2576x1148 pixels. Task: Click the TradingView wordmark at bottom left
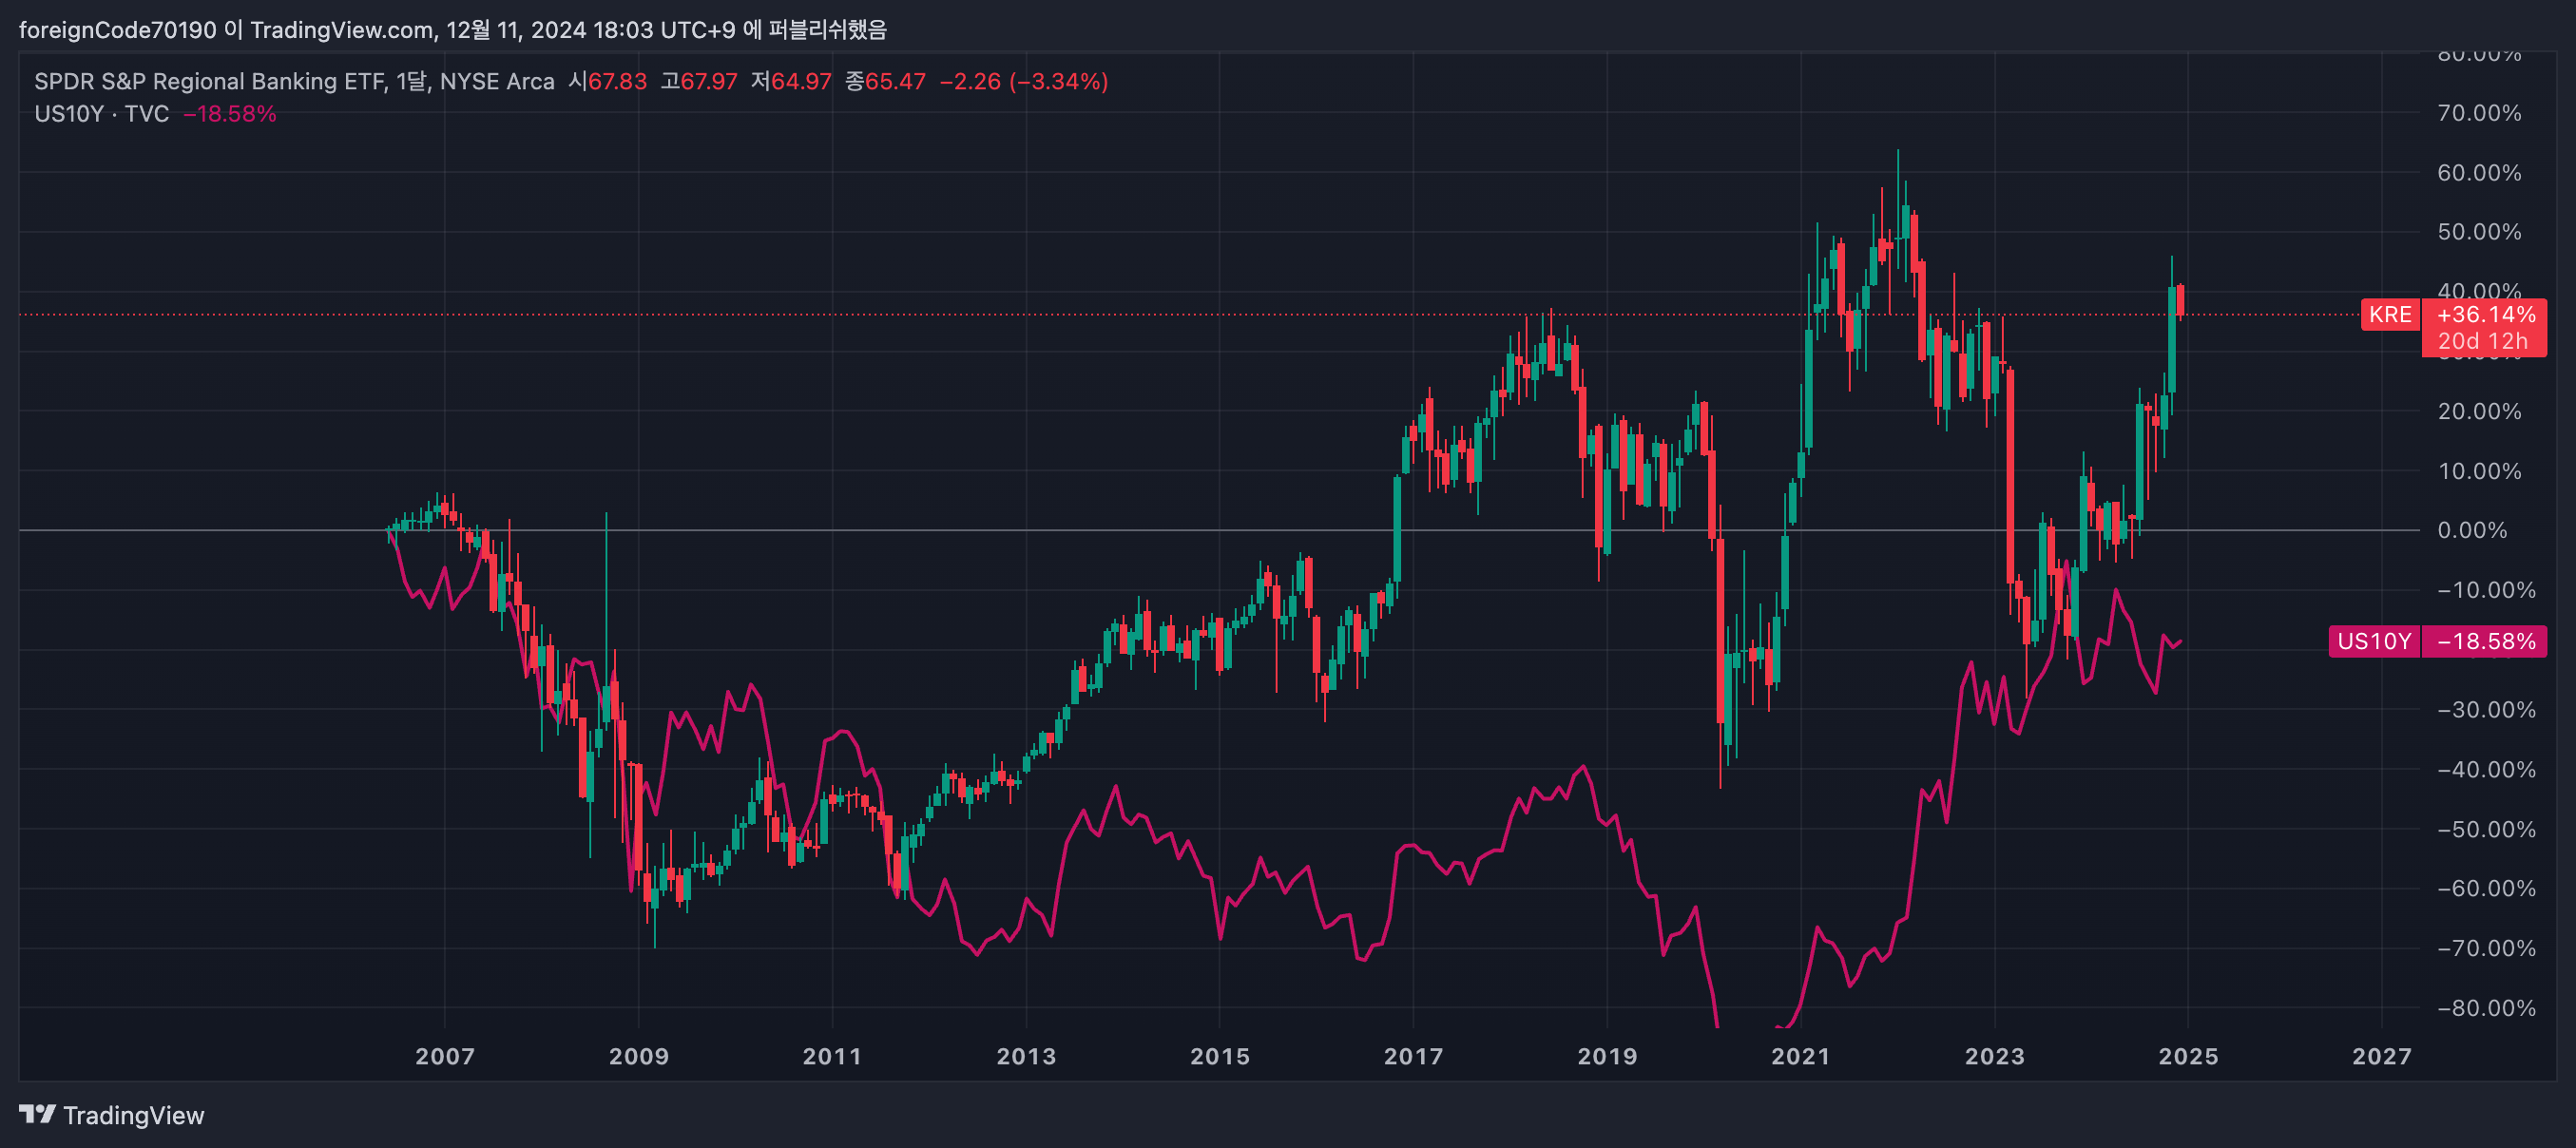pos(134,1115)
